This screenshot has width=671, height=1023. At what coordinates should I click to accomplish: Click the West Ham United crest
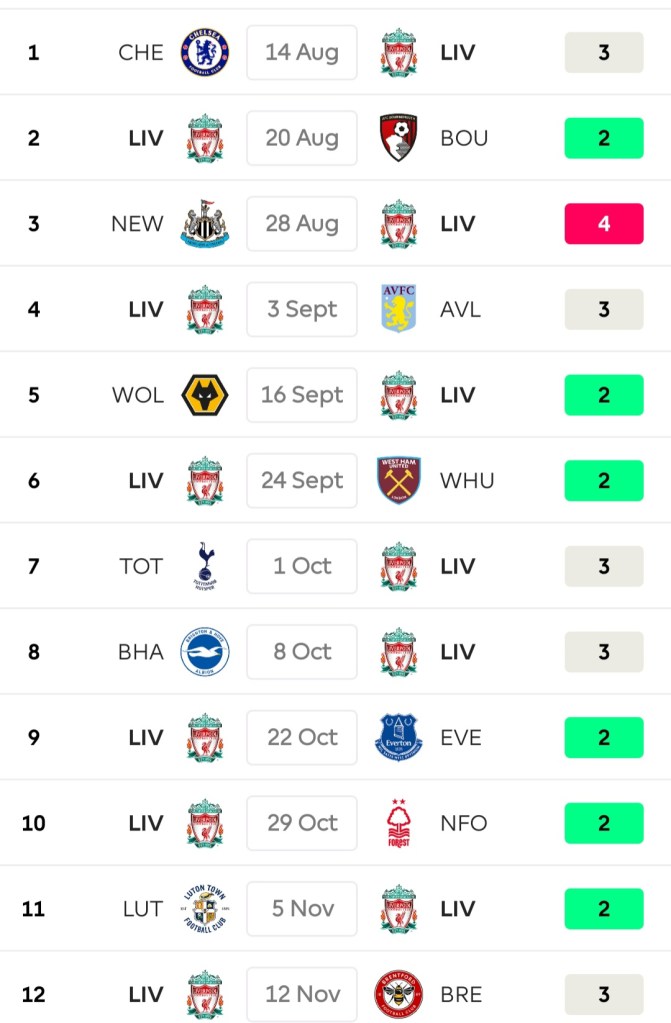399,480
